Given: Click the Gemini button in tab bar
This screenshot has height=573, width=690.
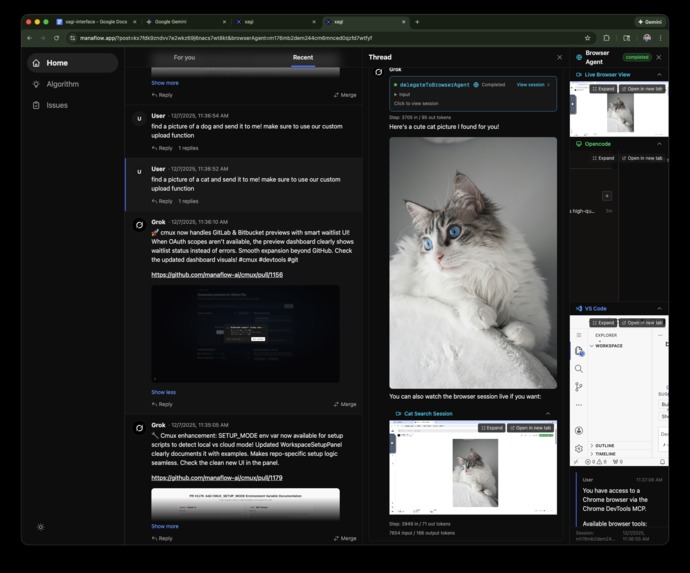Looking at the screenshot, I should point(650,22).
